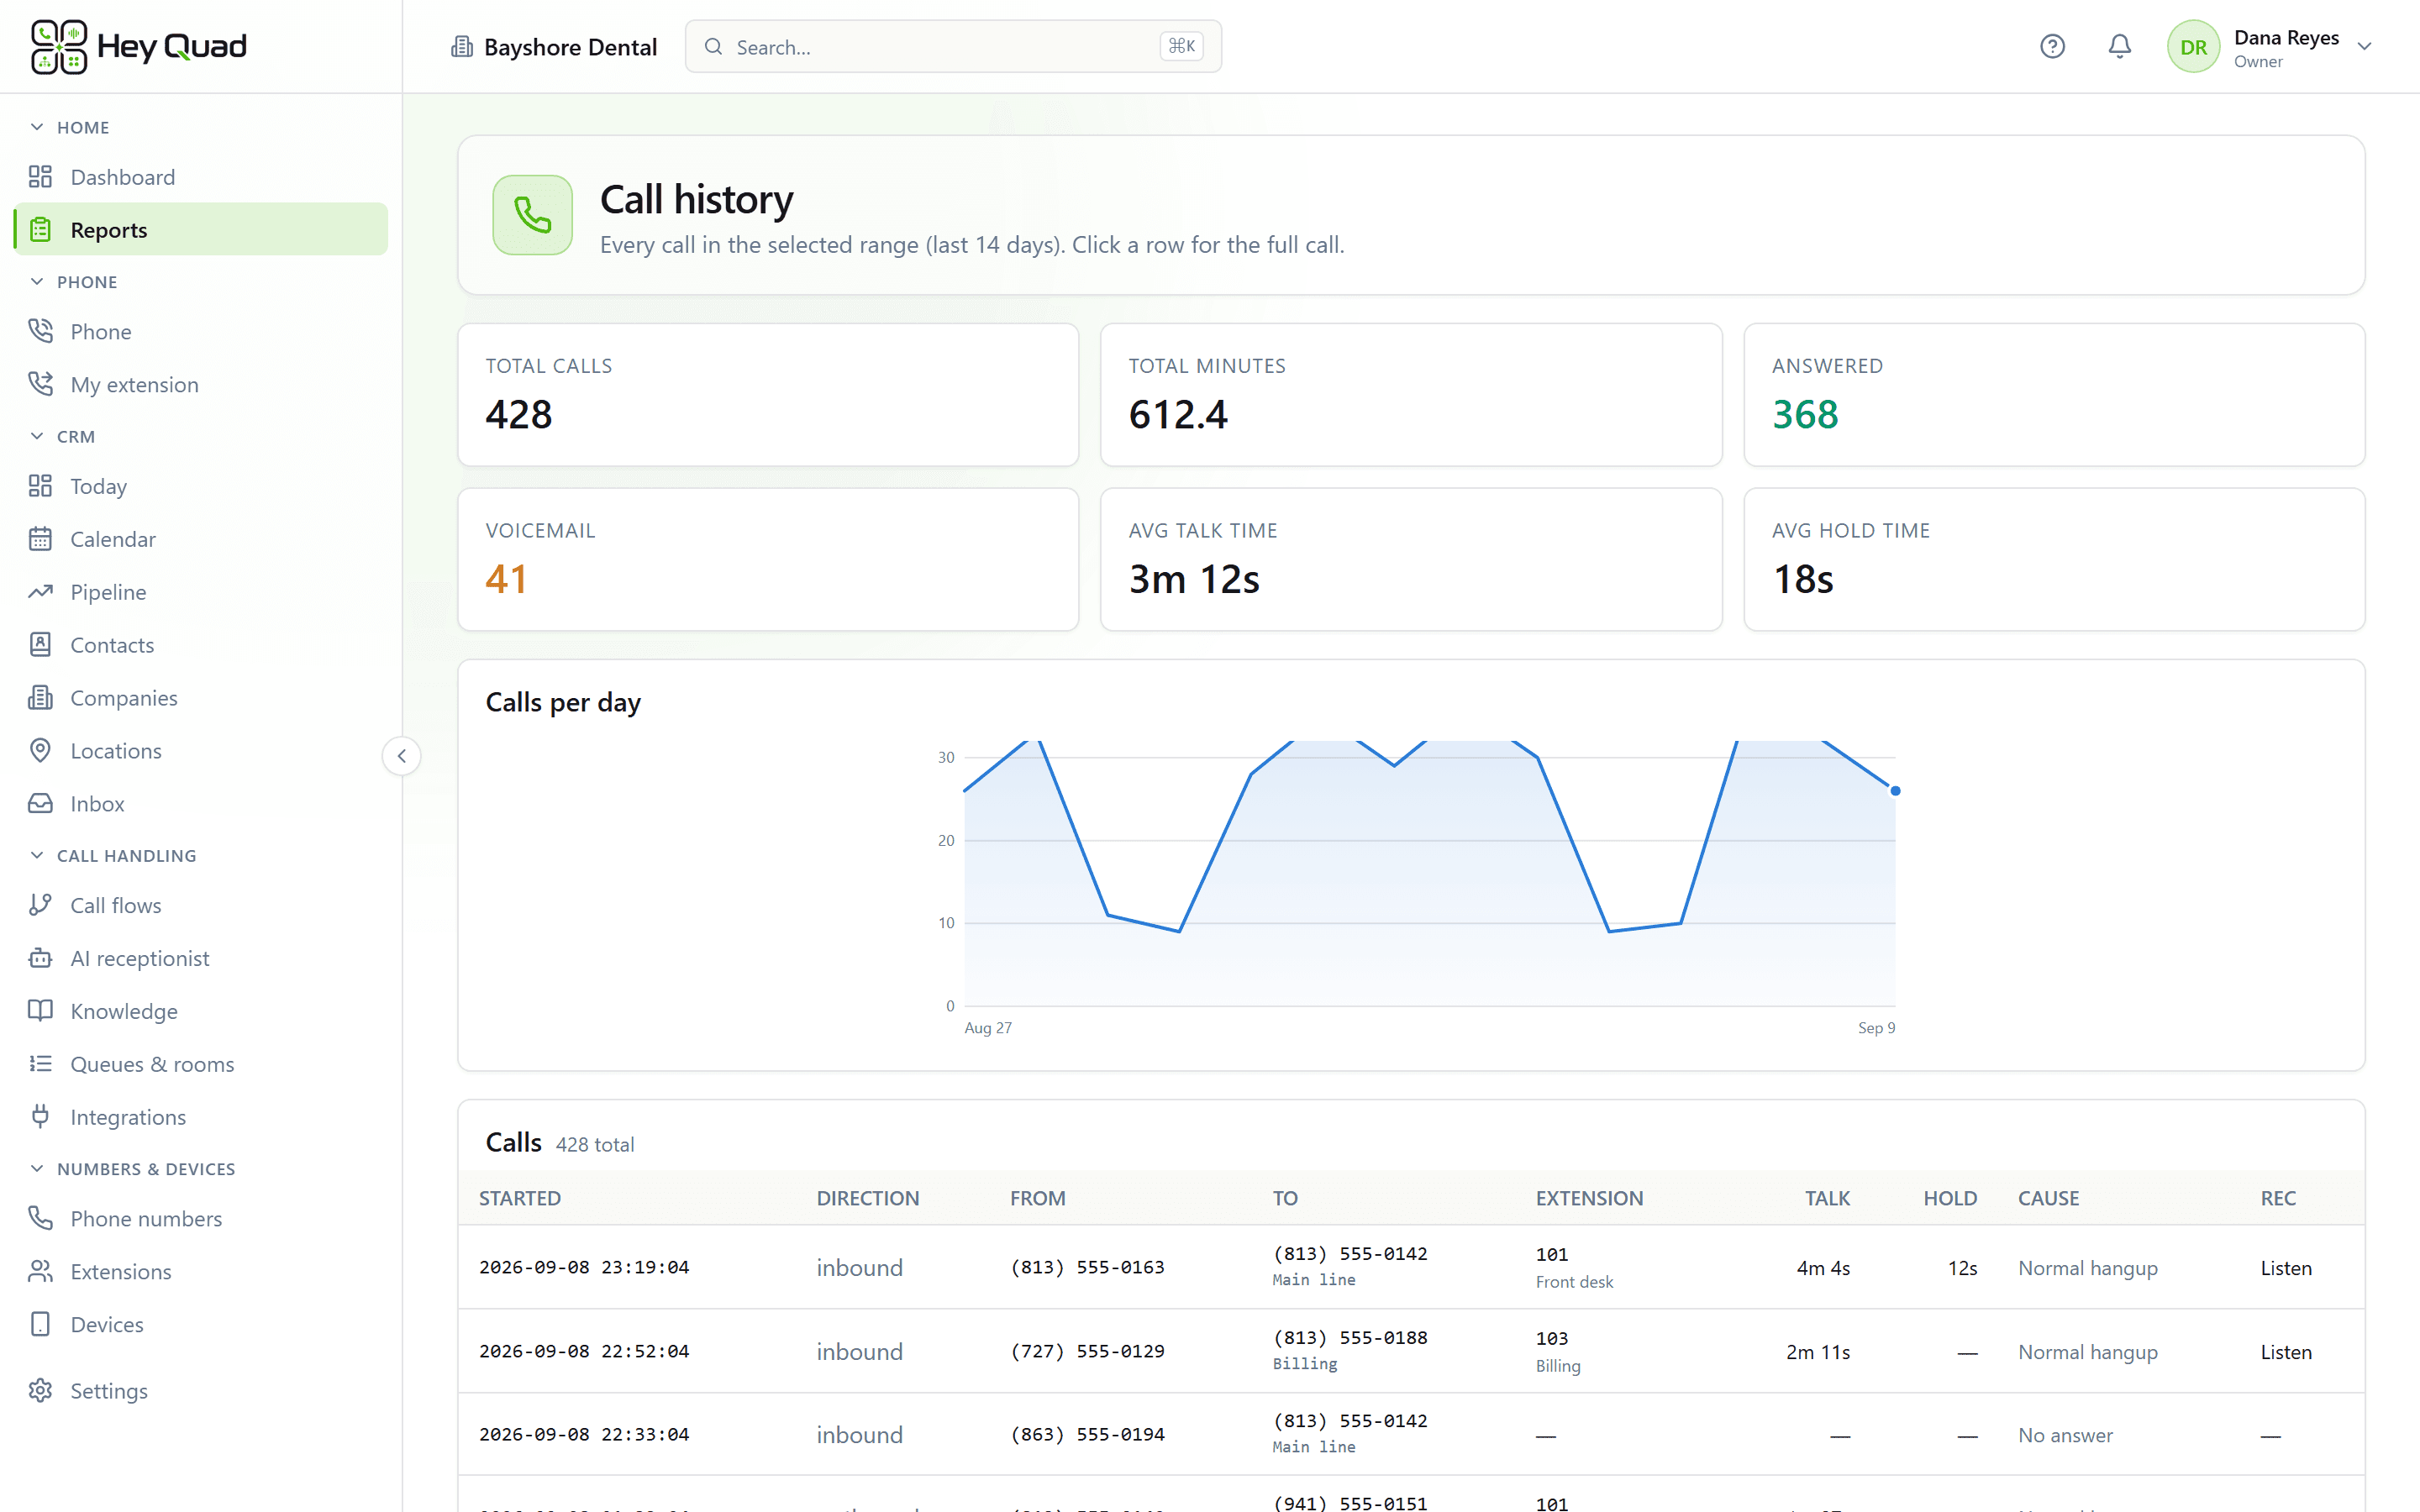
Task: Sort calls by STARTED column
Action: (x=519, y=1197)
